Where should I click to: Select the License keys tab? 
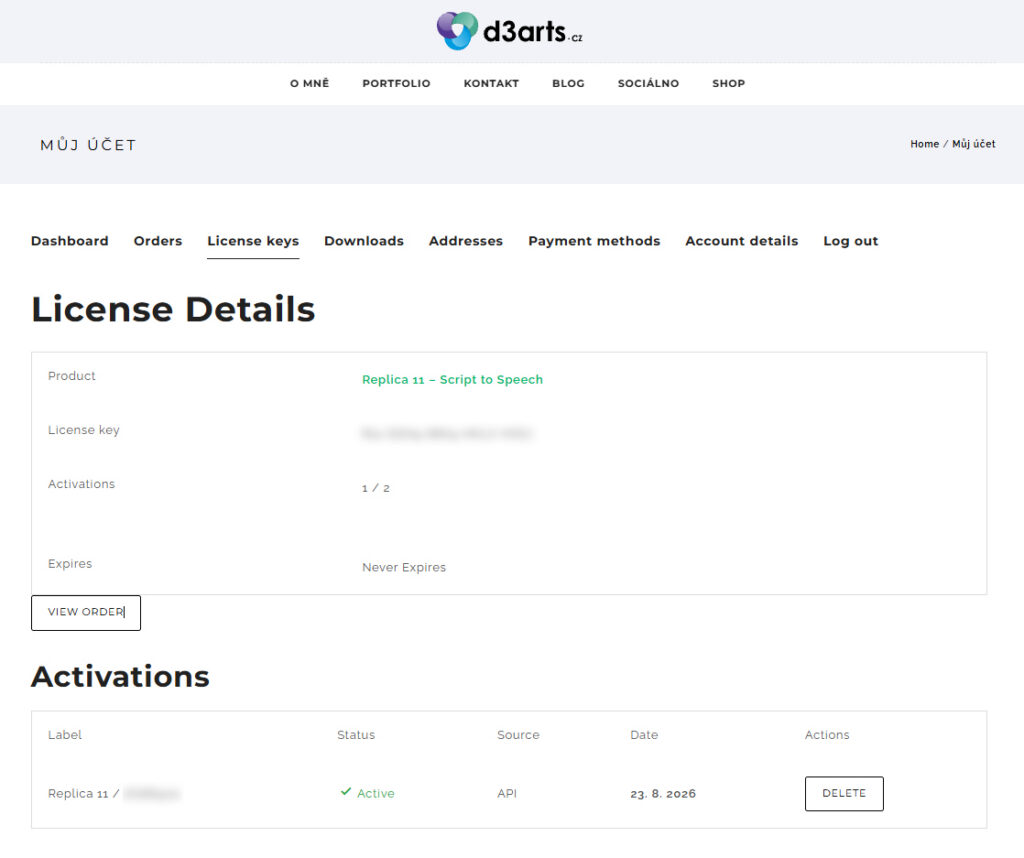tap(253, 241)
